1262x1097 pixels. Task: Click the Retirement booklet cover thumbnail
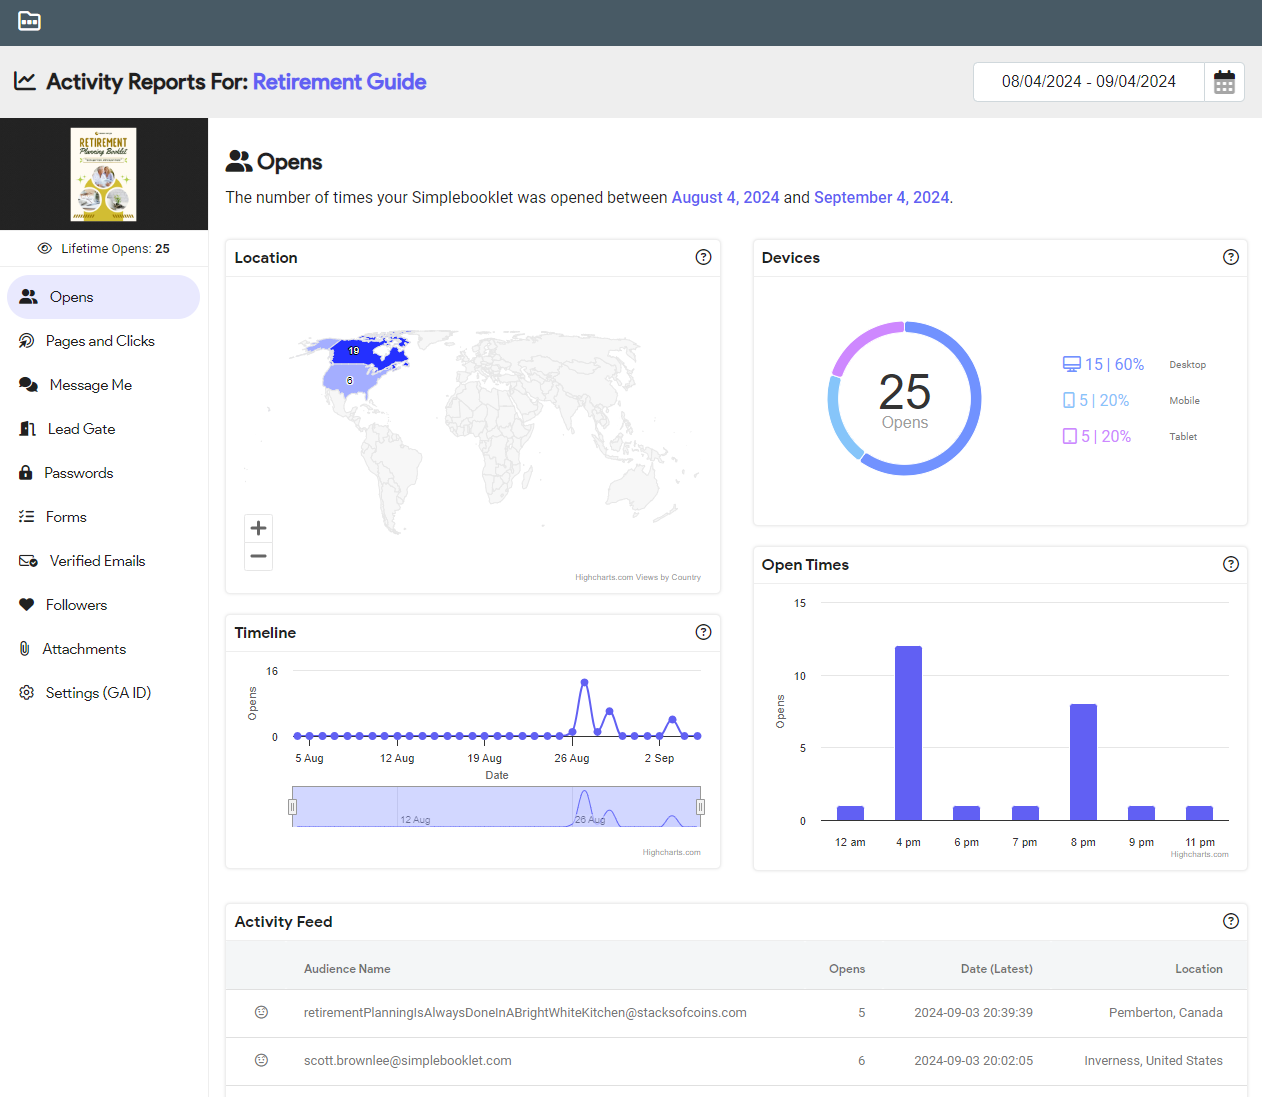[103, 174]
